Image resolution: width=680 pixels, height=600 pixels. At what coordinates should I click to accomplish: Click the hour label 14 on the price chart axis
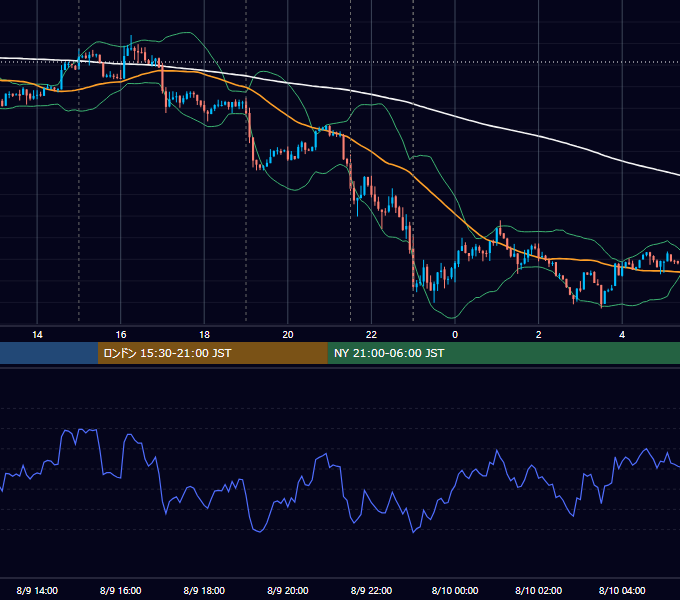click(x=37, y=335)
